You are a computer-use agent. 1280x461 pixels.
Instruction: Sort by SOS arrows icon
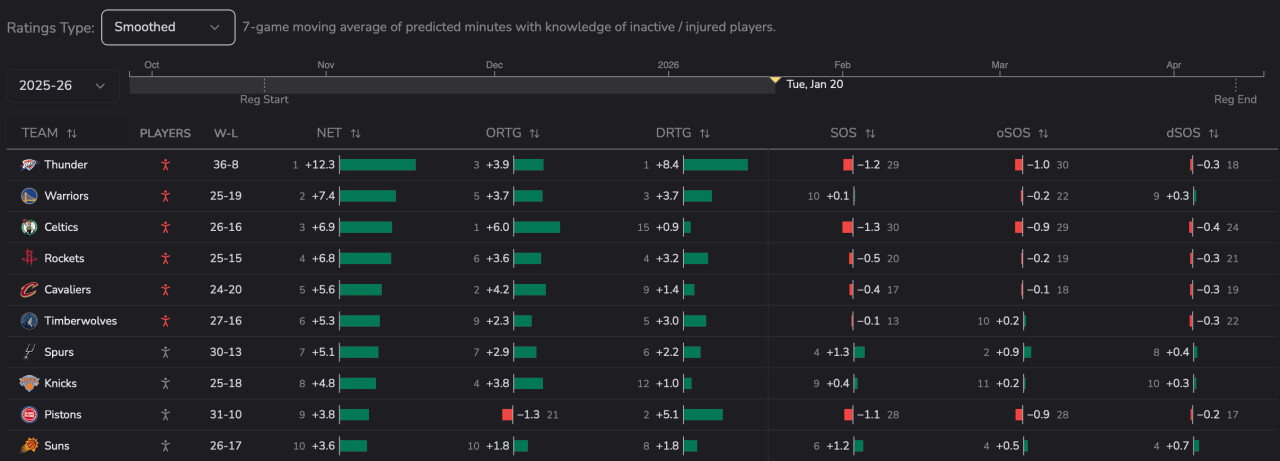(870, 133)
